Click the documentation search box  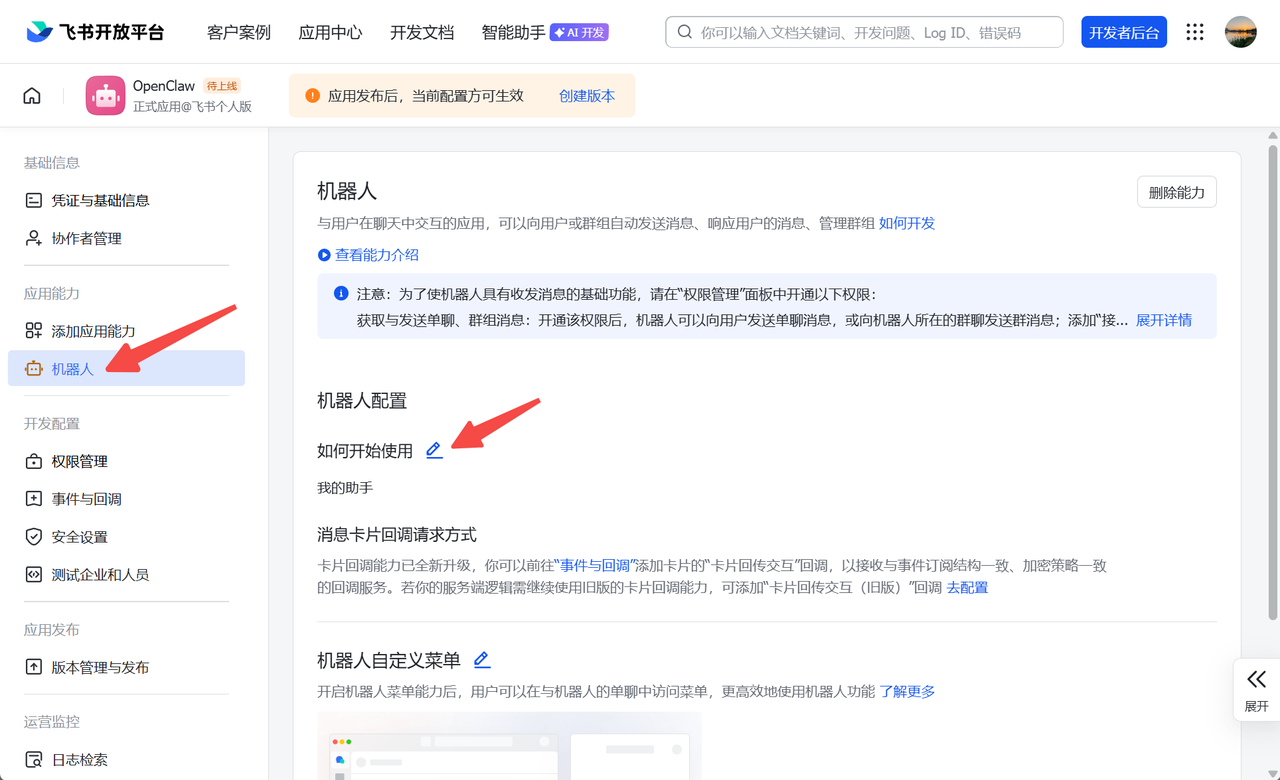(864, 31)
